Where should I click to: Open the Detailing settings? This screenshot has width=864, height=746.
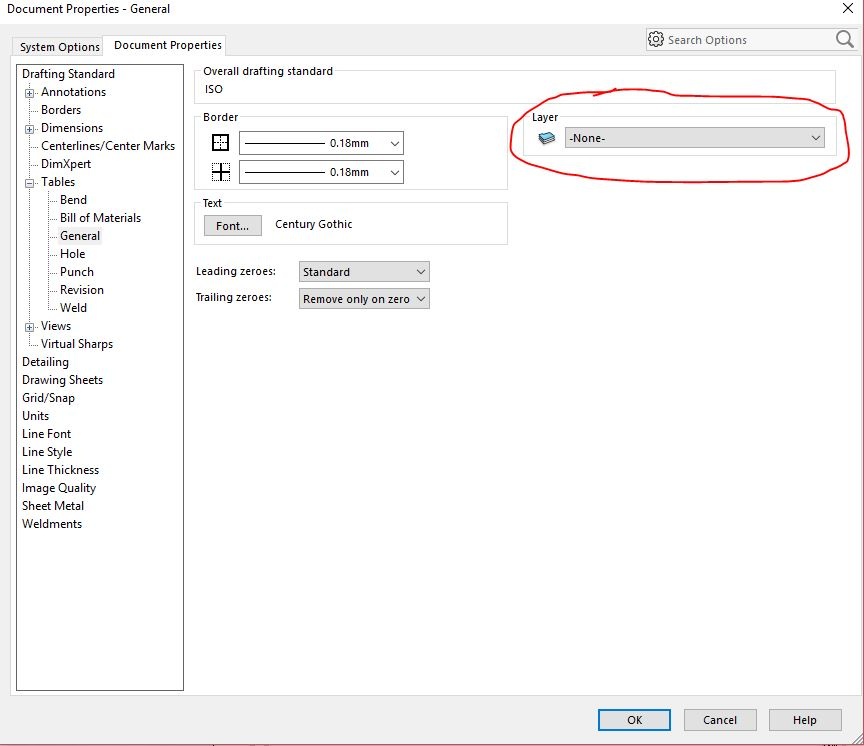45,362
